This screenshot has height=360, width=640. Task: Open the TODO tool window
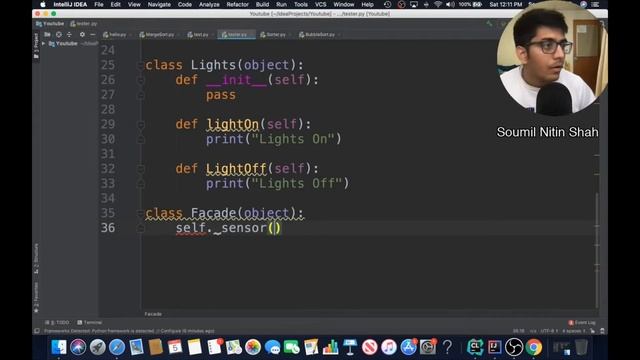[x=57, y=322]
